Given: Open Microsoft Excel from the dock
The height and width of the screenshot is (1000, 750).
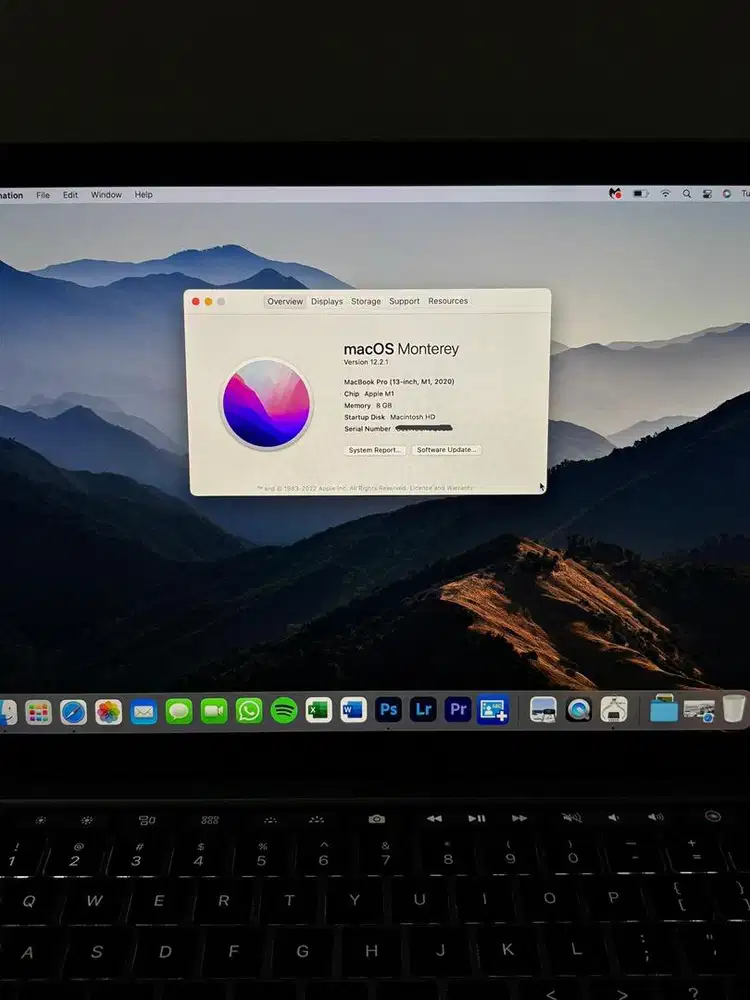Looking at the screenshot, I should click(x=319, y=711).
